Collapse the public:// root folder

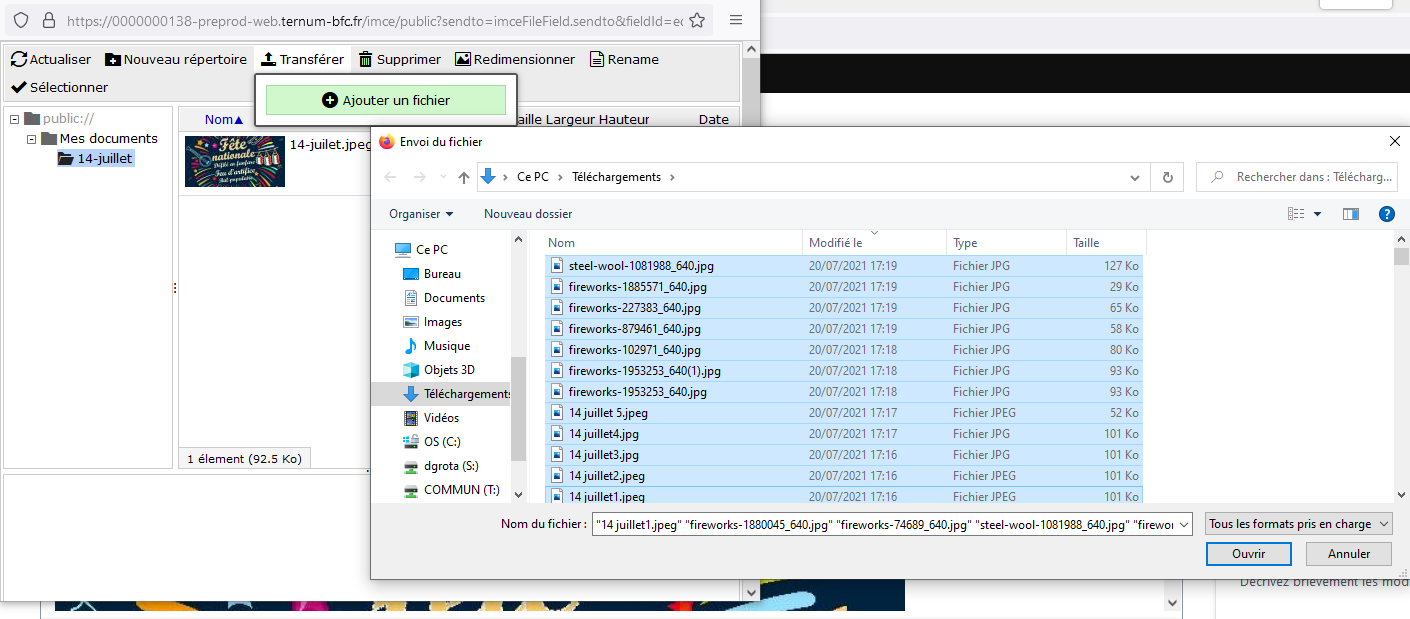[x=15, y=119]
